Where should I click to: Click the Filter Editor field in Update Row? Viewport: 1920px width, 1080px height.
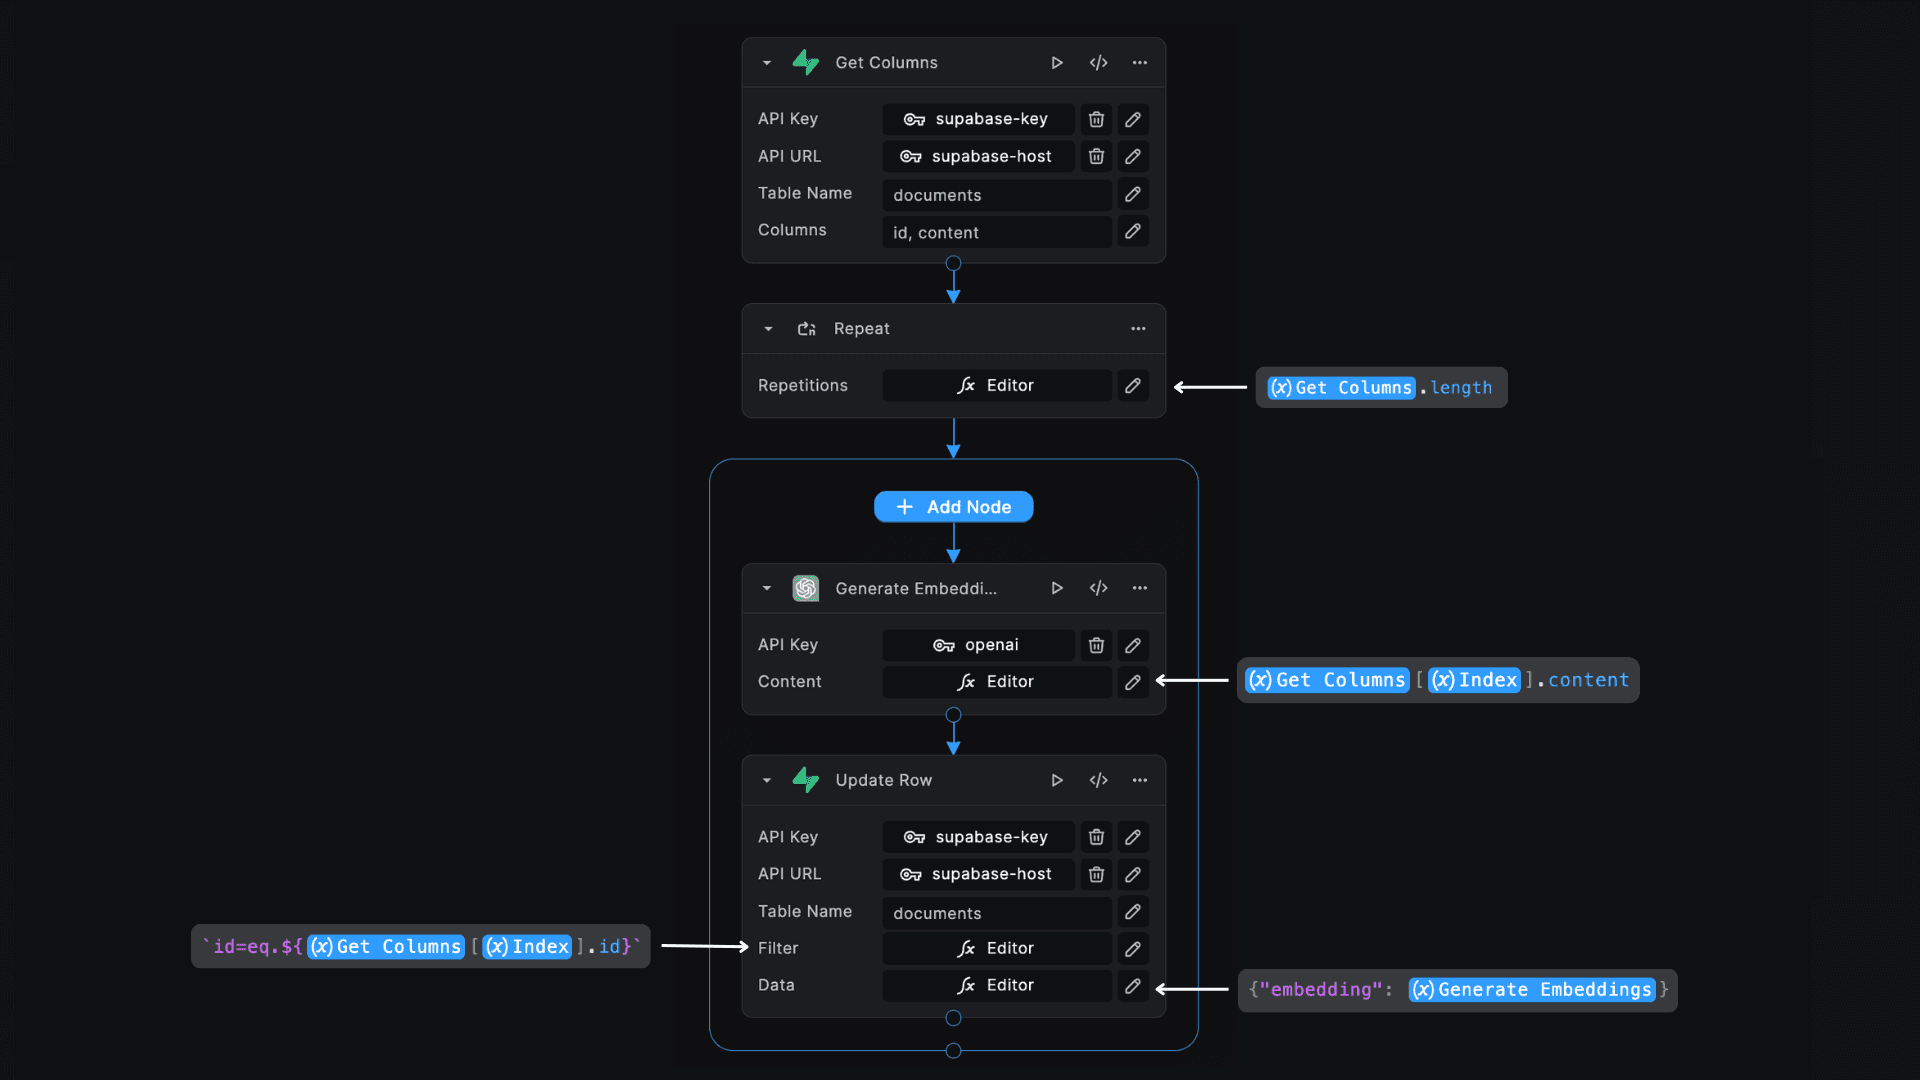(x=996, y=949)
